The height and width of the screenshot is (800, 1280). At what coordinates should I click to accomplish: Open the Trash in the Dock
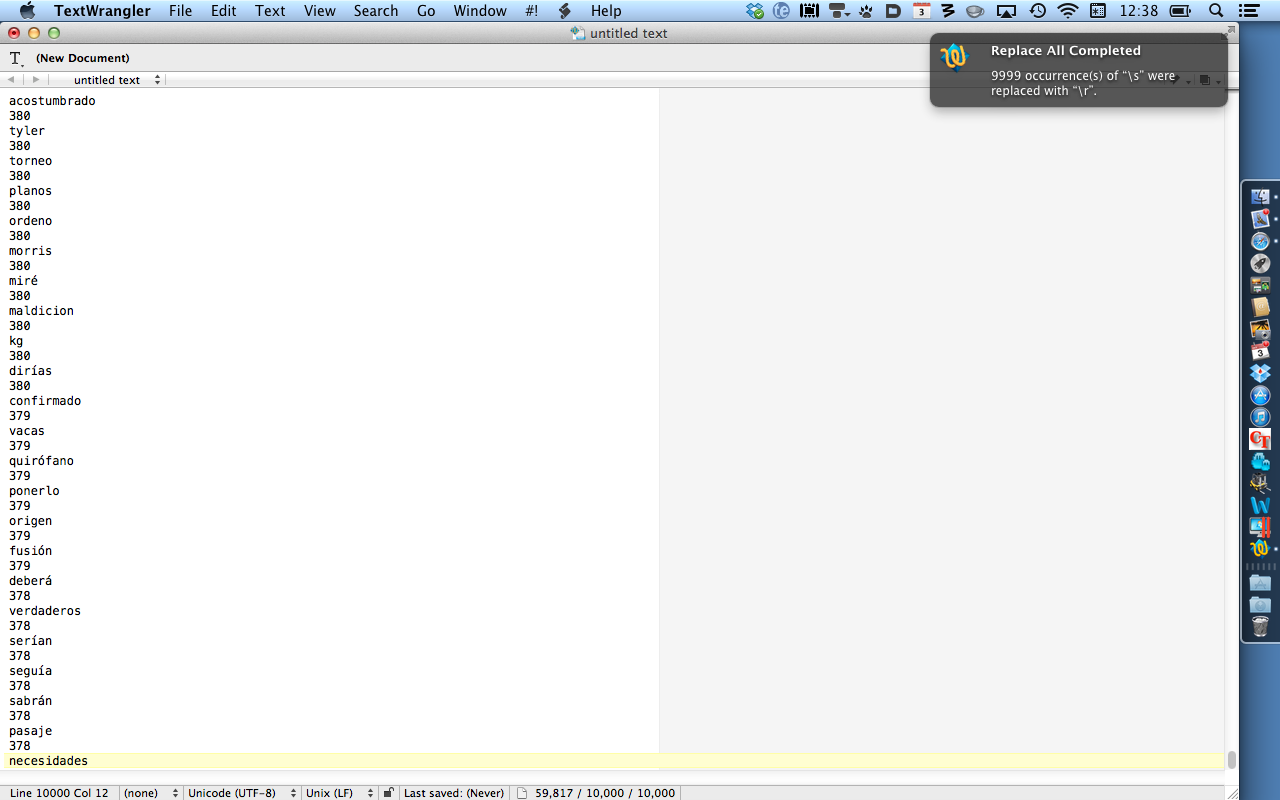pos(1260,626)
